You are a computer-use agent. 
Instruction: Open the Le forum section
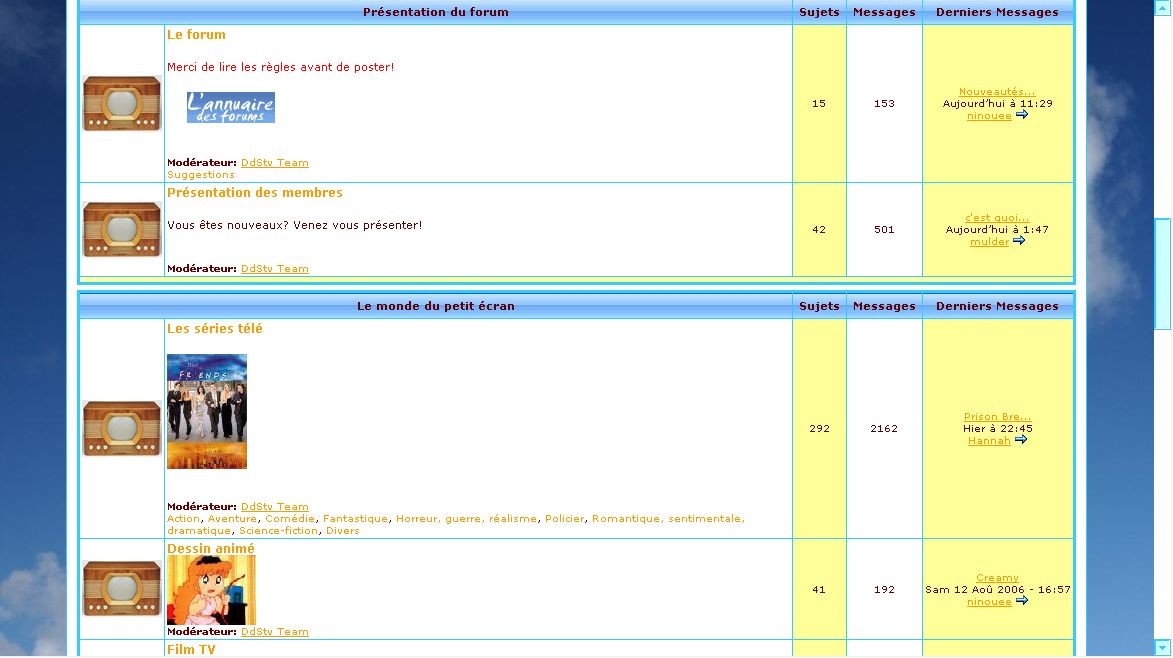point(196,34)
